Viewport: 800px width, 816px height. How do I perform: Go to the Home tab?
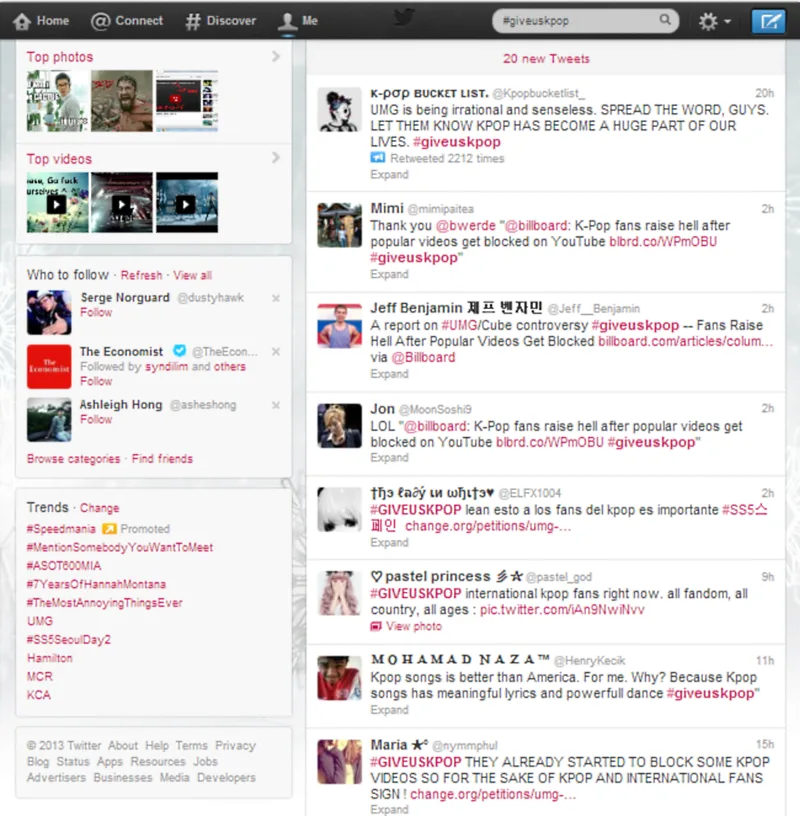pos(42,21)
